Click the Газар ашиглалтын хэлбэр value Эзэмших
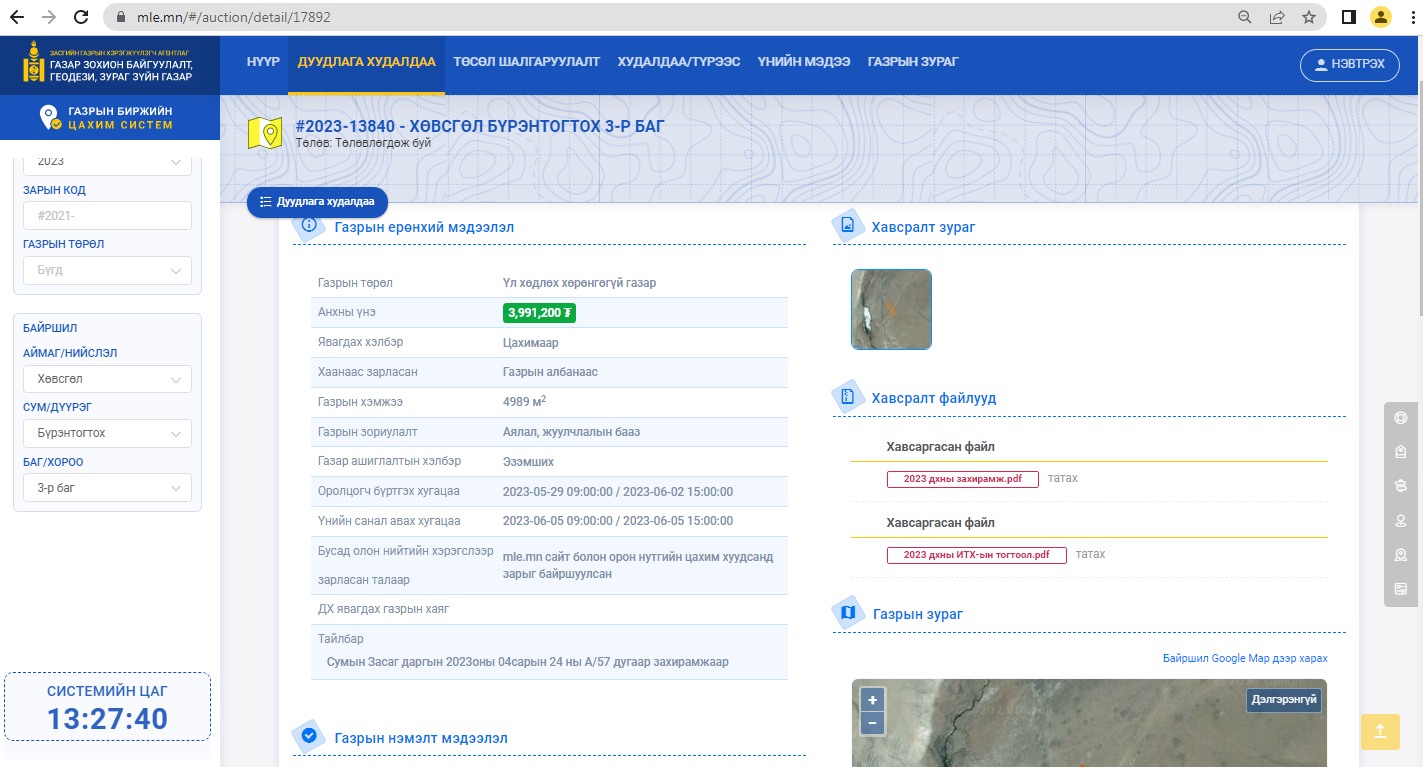Viewport: 1423px width, 767px height. [x=528, y=462]
